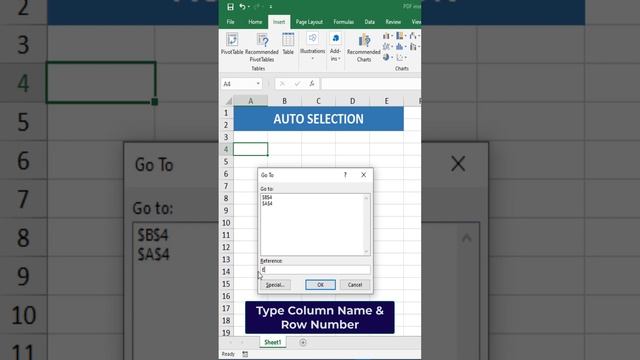This screenshot has width=640, height=360.
Task: Open the Customize Quick Access Toolbar arrow
Action: 271,7
